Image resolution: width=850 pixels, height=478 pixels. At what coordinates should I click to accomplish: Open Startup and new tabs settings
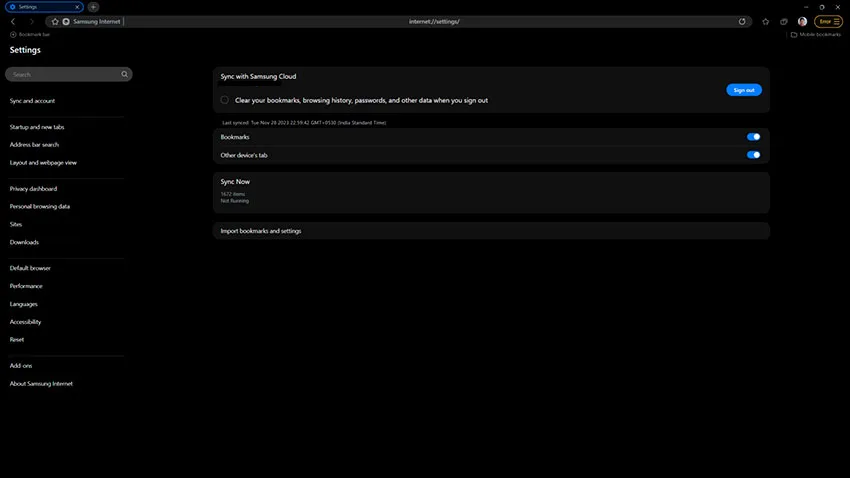pyautogui.click(x=37, y=127)
